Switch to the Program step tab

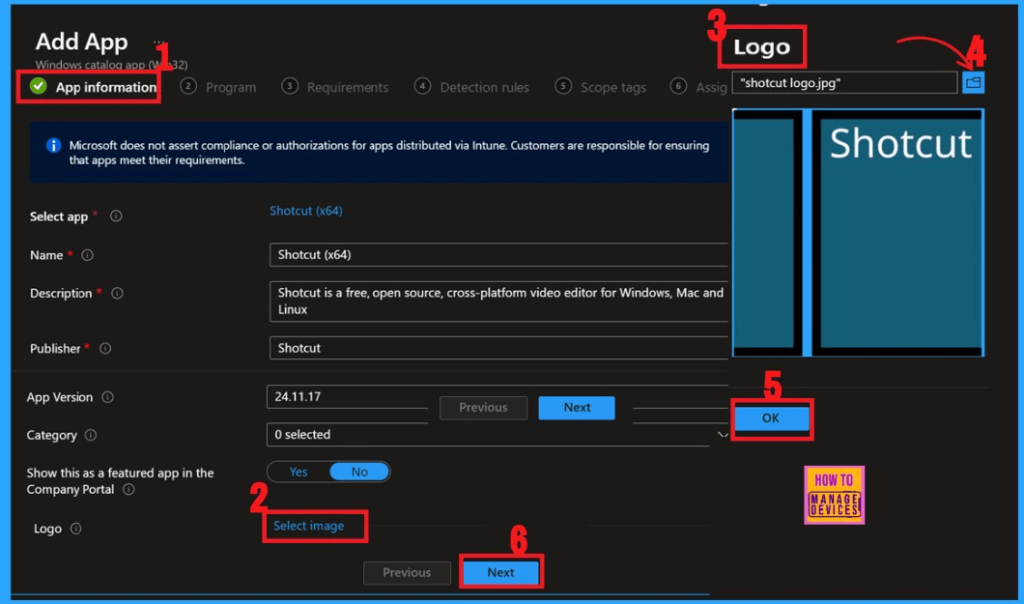[x=218, y=87]
